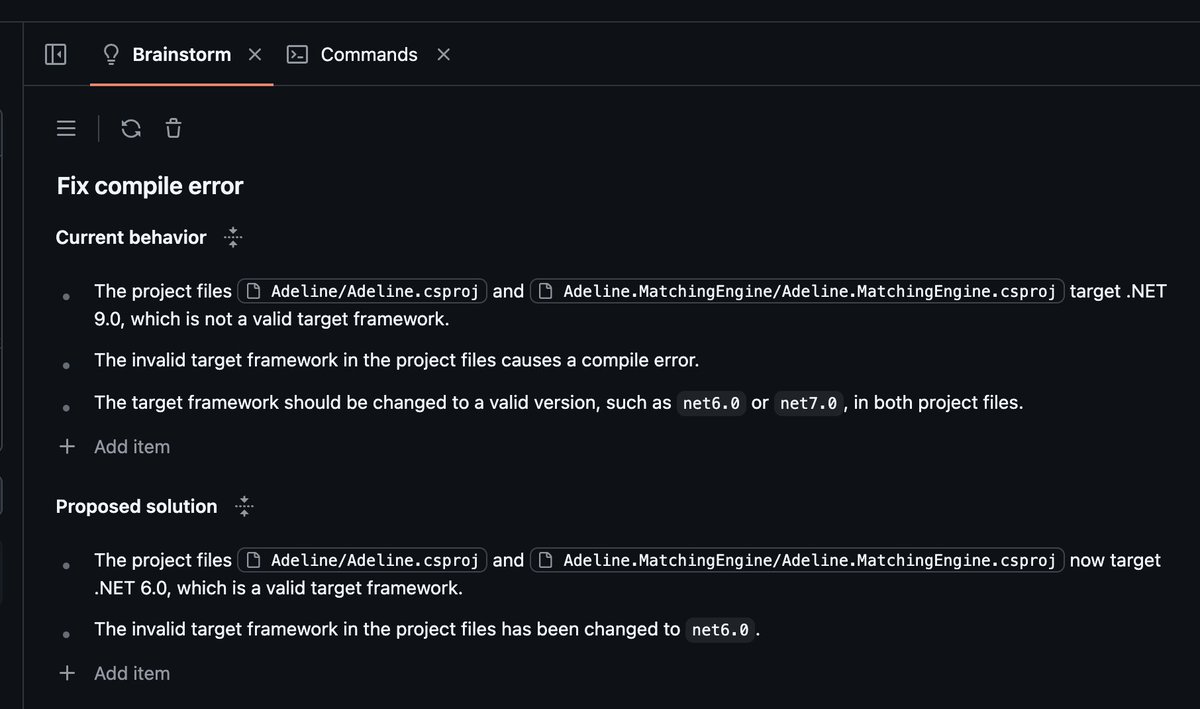Open Adeline/Adeline.csproj link in Proposed solution
The width and height of the screenshot is (1200, 709).
(x=362, y=561)
